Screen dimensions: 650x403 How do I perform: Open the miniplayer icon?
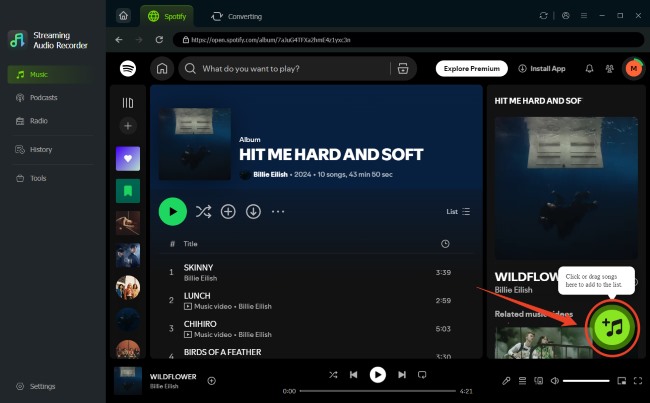[x=621, y=381]
